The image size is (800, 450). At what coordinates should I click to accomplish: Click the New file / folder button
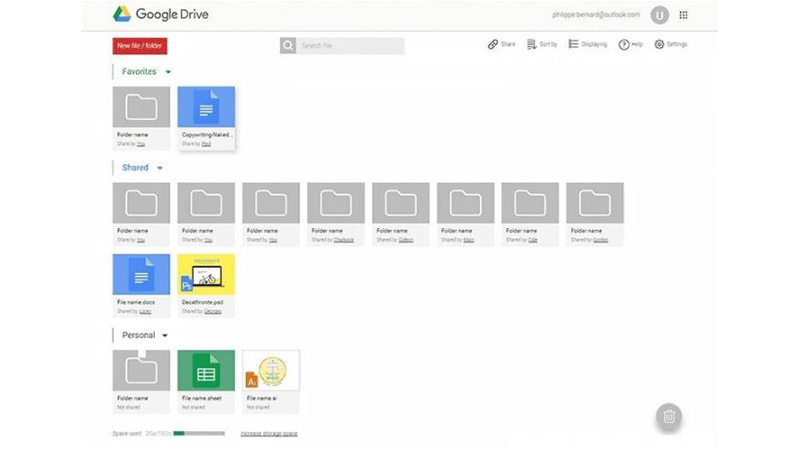pos(140,46)
